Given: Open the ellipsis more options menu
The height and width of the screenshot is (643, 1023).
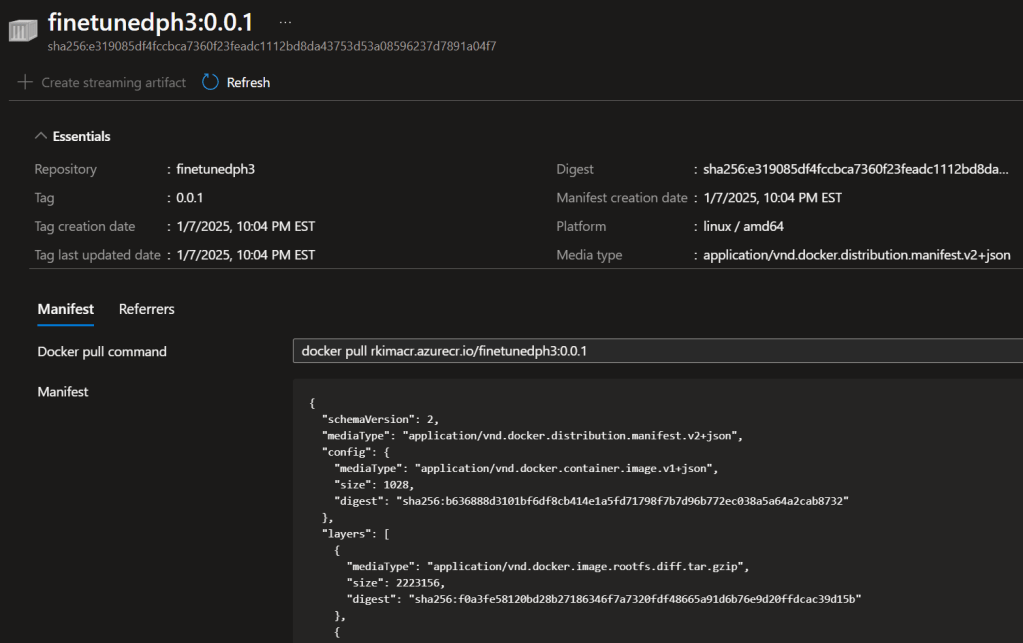Looking at the screenshot, I should pos(287,21).
